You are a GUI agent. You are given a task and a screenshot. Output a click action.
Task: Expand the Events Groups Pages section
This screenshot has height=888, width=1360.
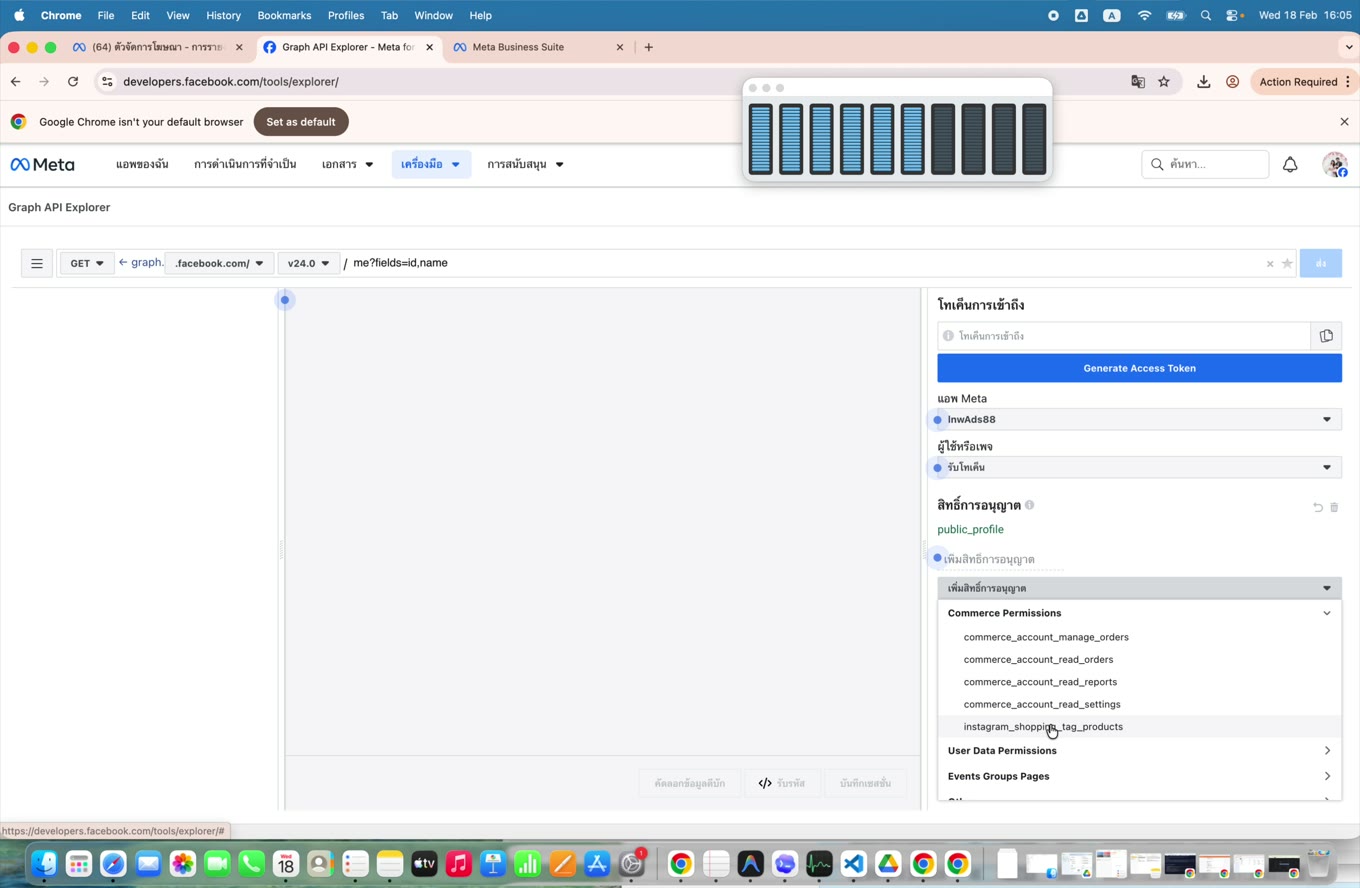(x=1139, y=777)
